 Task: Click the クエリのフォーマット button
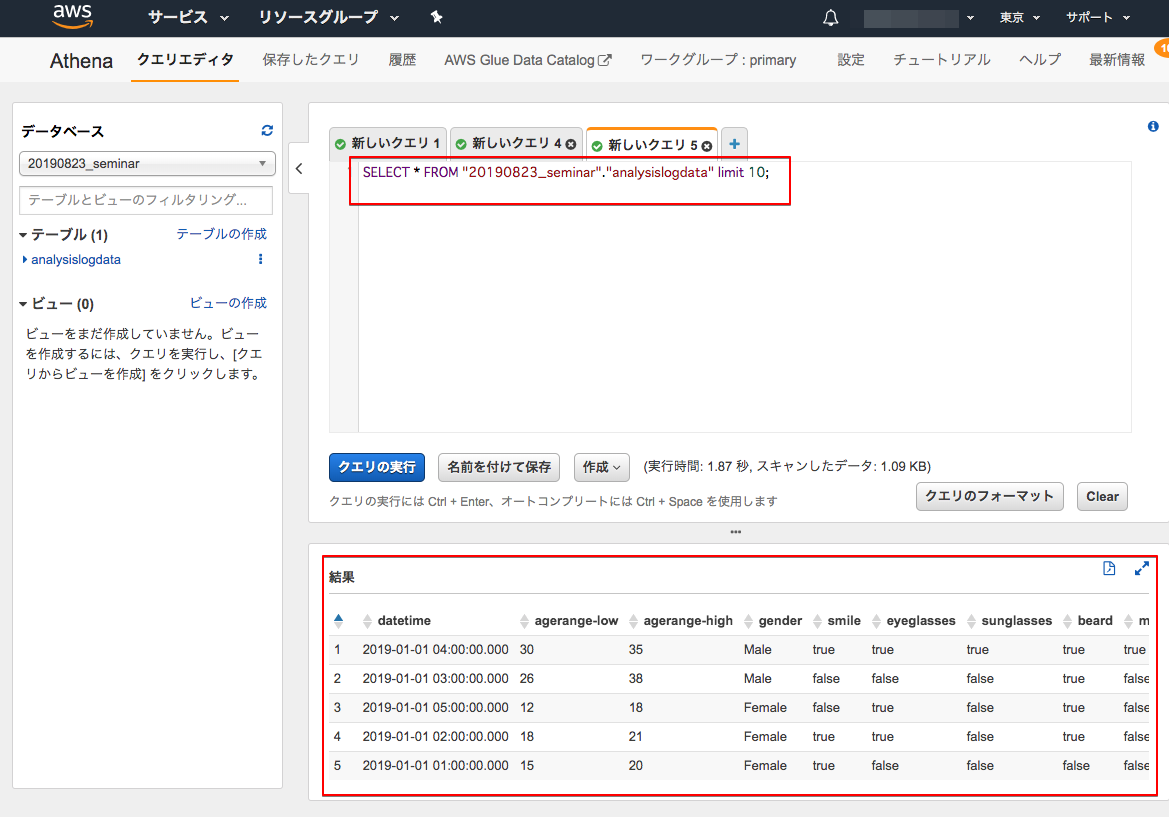pyautogui.click(x=989, y=496)
